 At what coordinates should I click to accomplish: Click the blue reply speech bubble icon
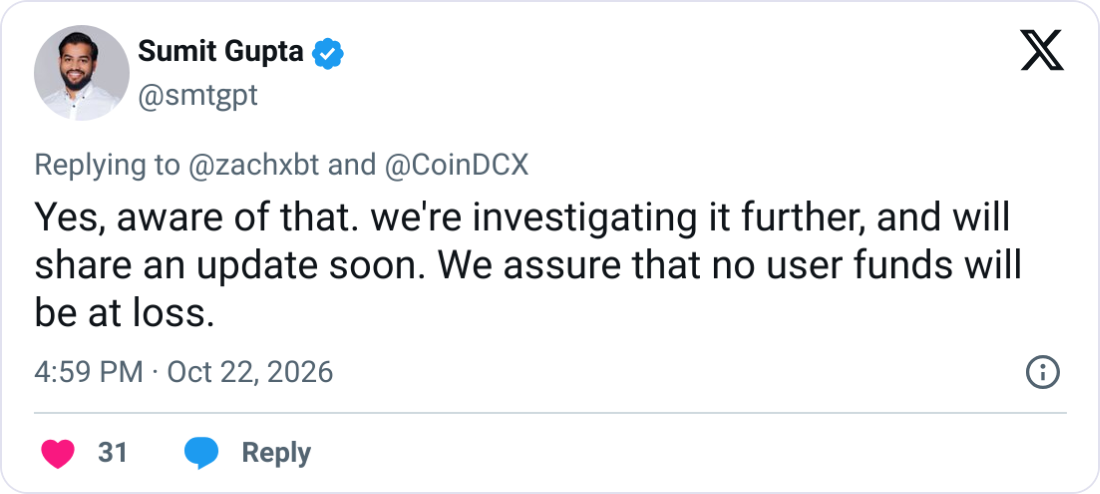point(201,453)
